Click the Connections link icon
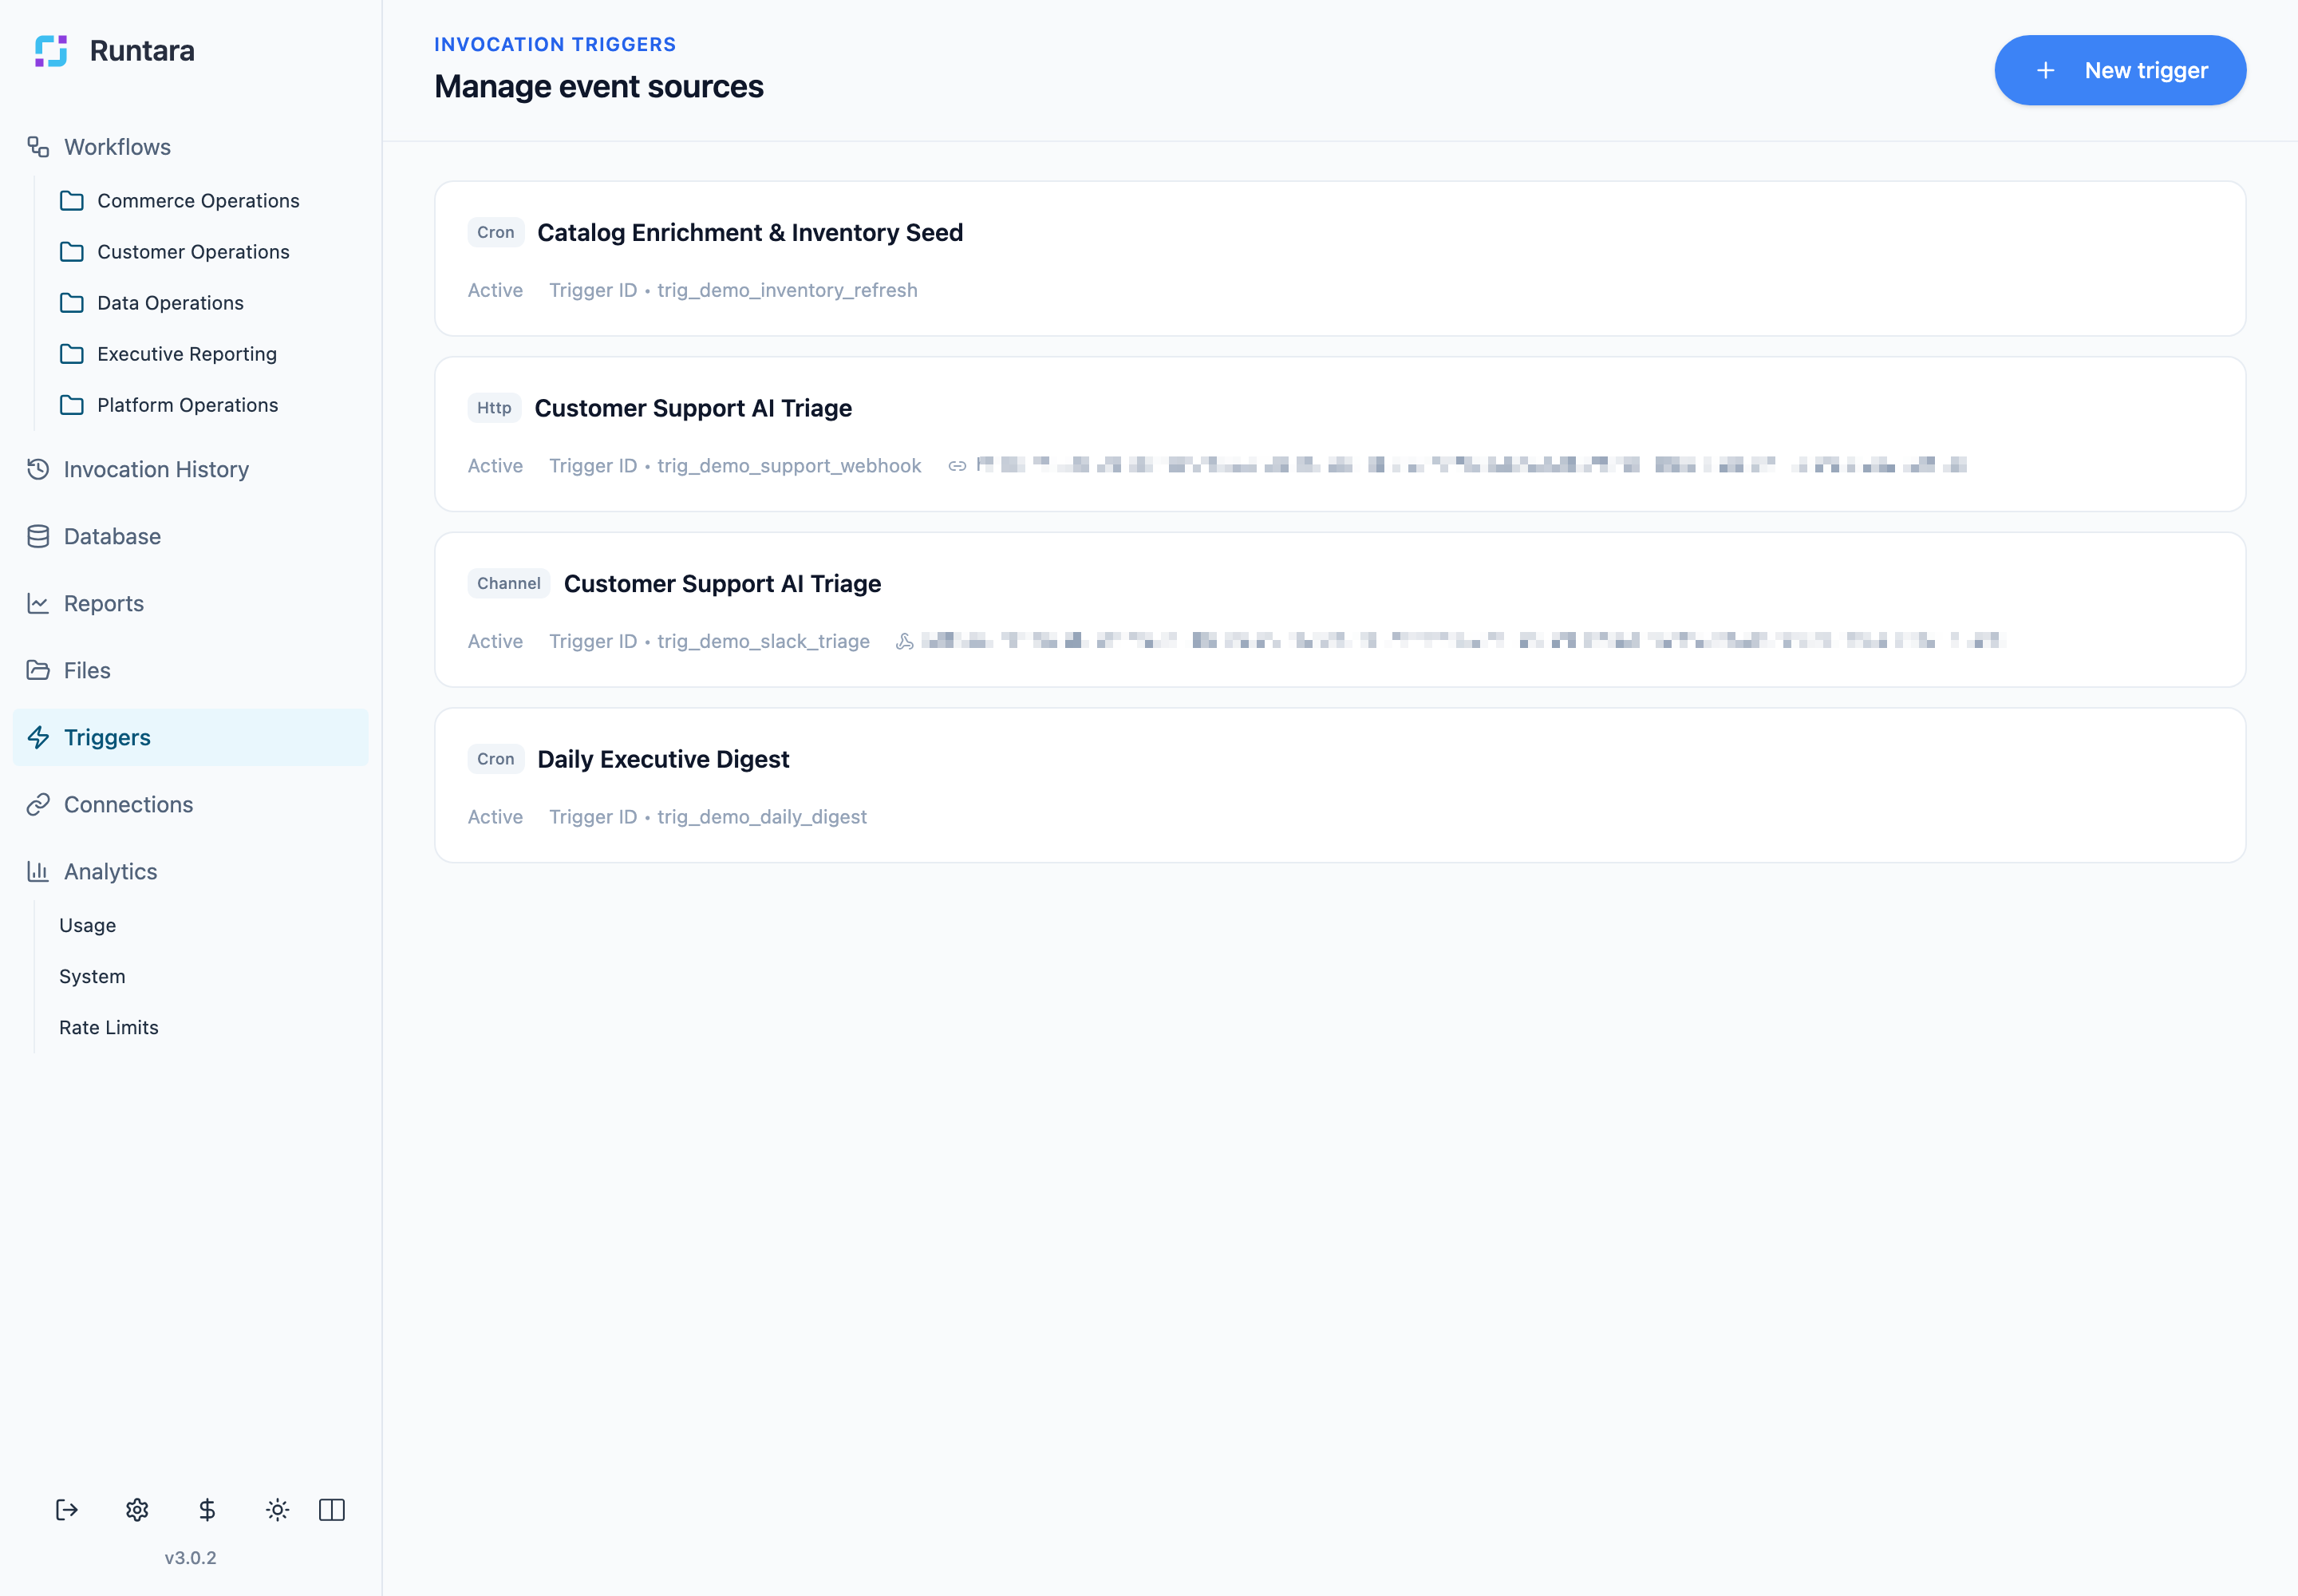The image size is (2298, 1596). 38,804
